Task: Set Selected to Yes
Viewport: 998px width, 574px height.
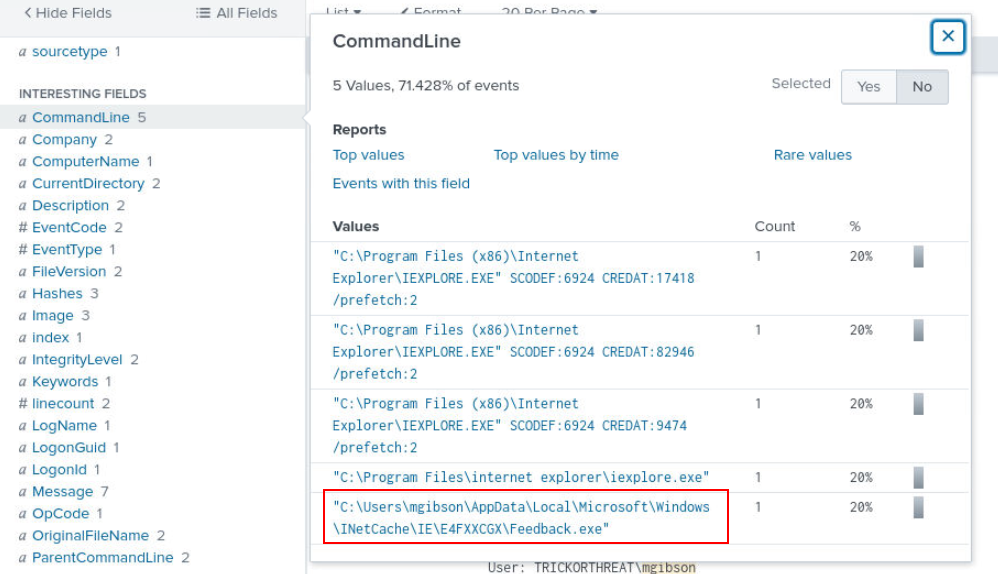Action: (868, 87)
